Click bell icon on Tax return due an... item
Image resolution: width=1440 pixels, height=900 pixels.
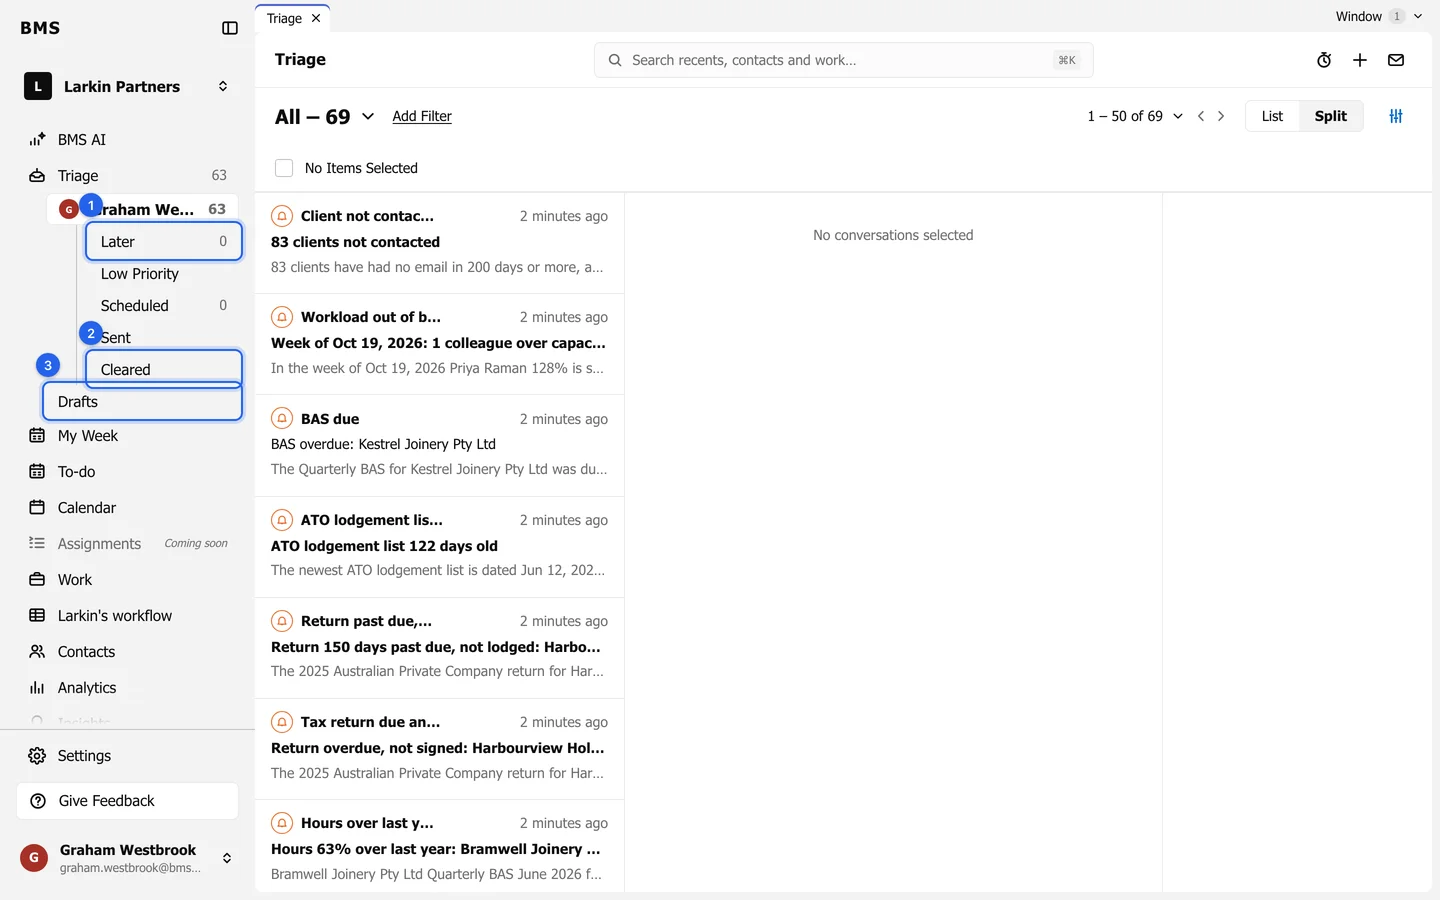(282, 721)
